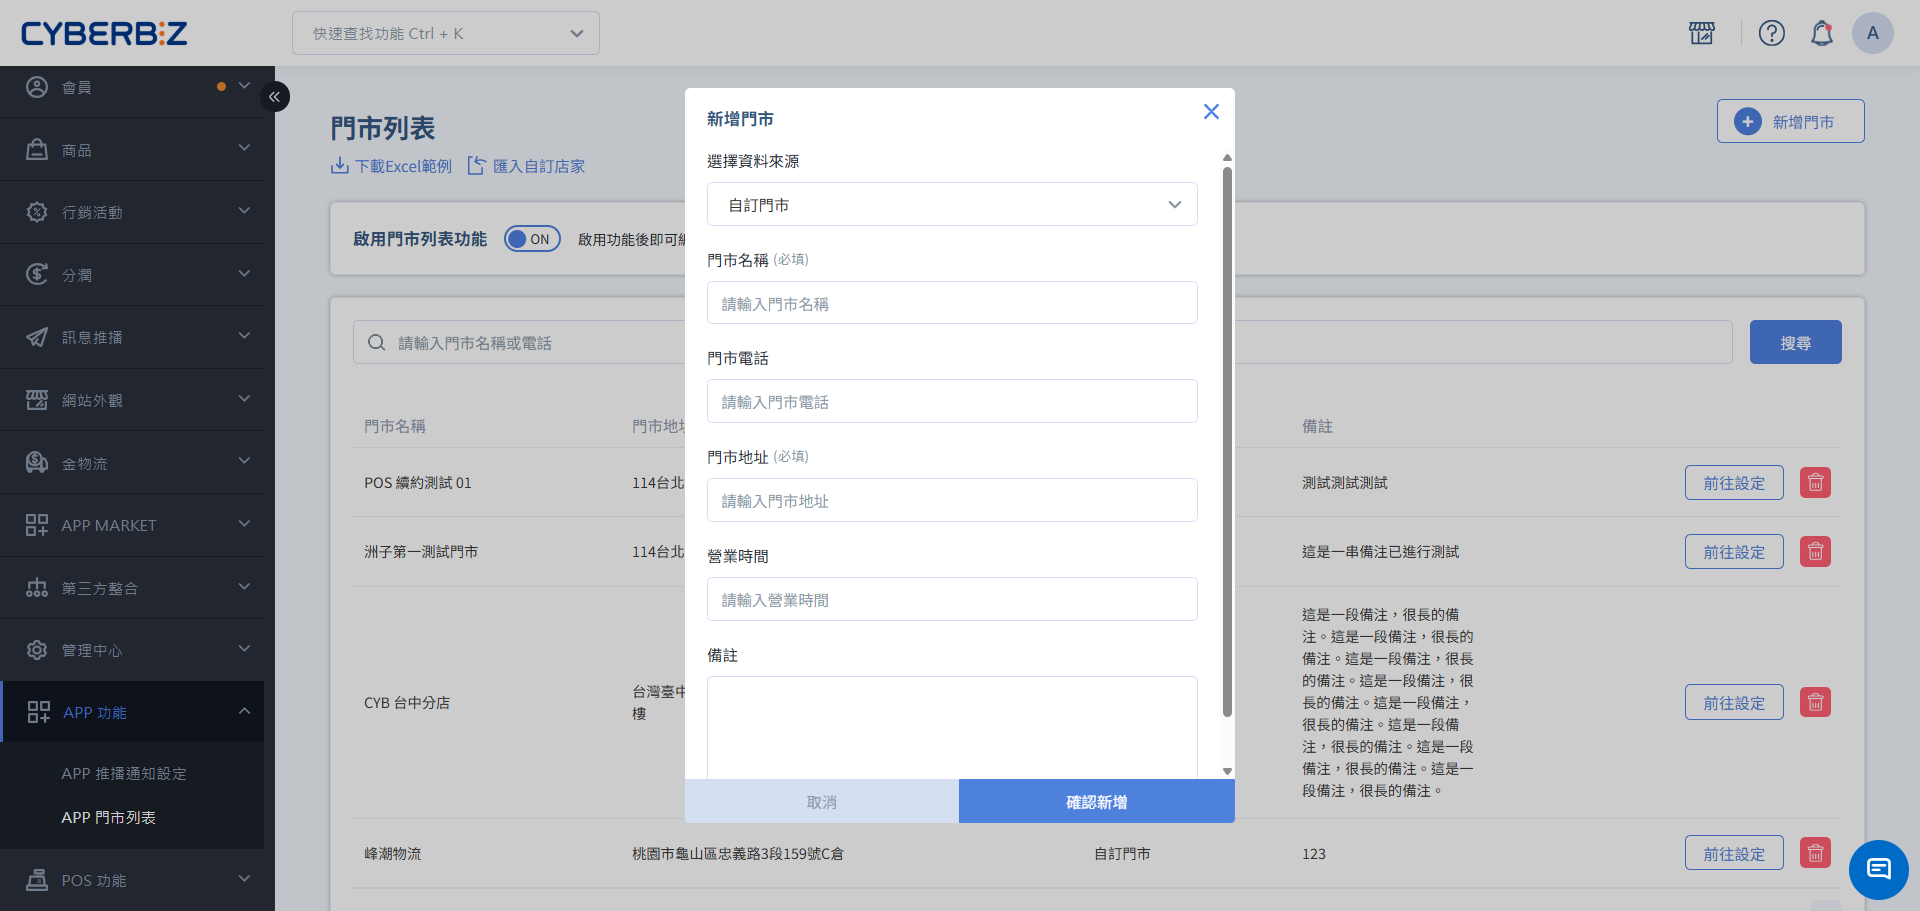Screen dimensions: 1920x911
Task: Click the 門市名稱 input field
Action: coord(951,302)
